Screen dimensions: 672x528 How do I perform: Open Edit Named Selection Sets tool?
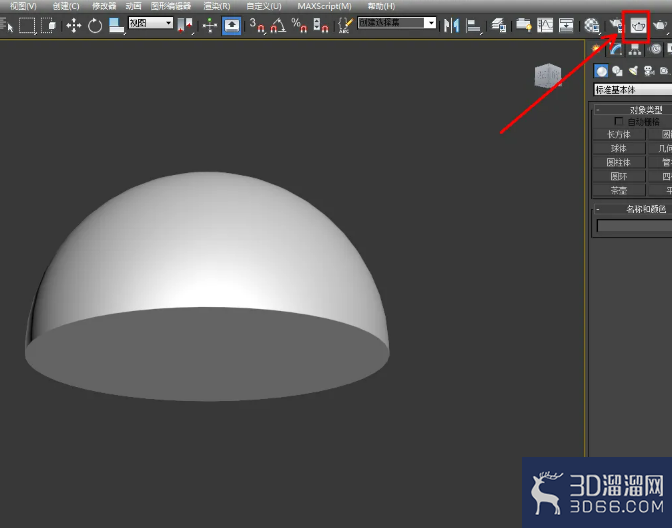click(345, 25)
